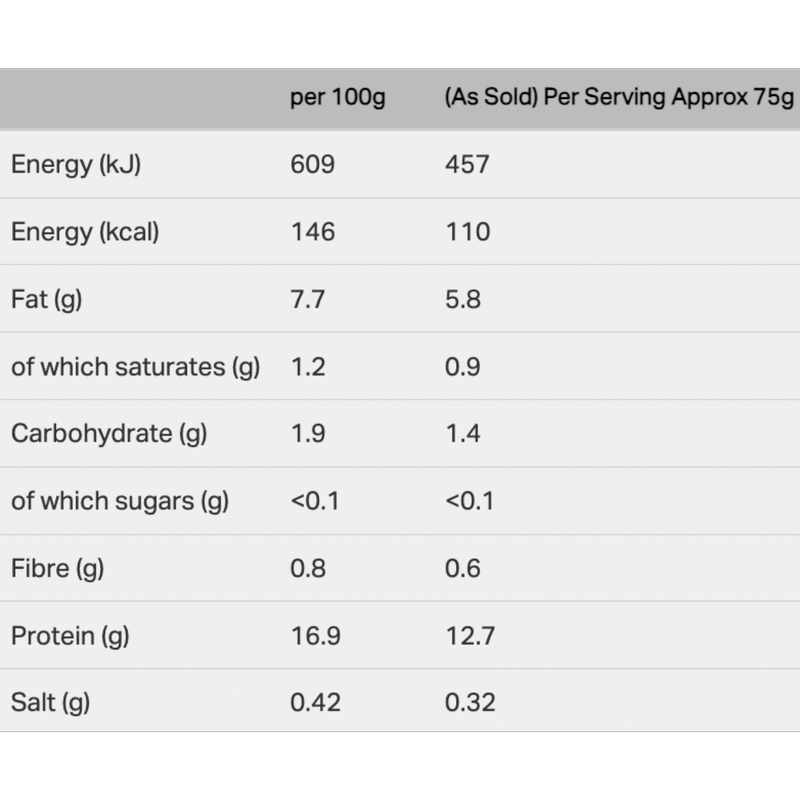800x800 pixels.
Task: Select the 1.9 carbohydrate per 100g value
Action: 307,434
